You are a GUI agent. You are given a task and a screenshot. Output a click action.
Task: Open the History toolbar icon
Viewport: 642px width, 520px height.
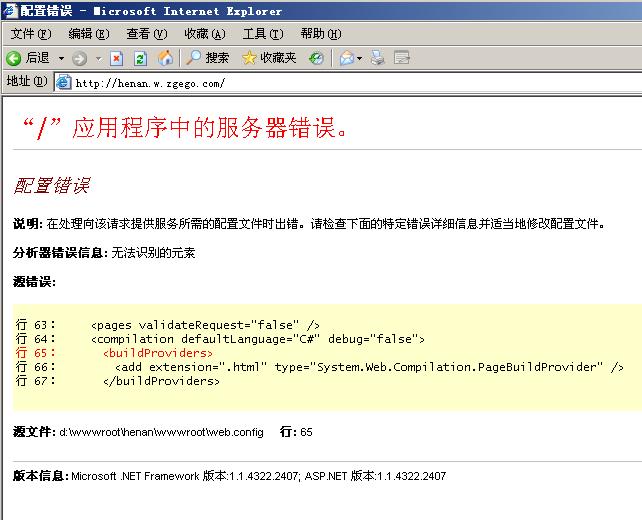click(316, 58)
